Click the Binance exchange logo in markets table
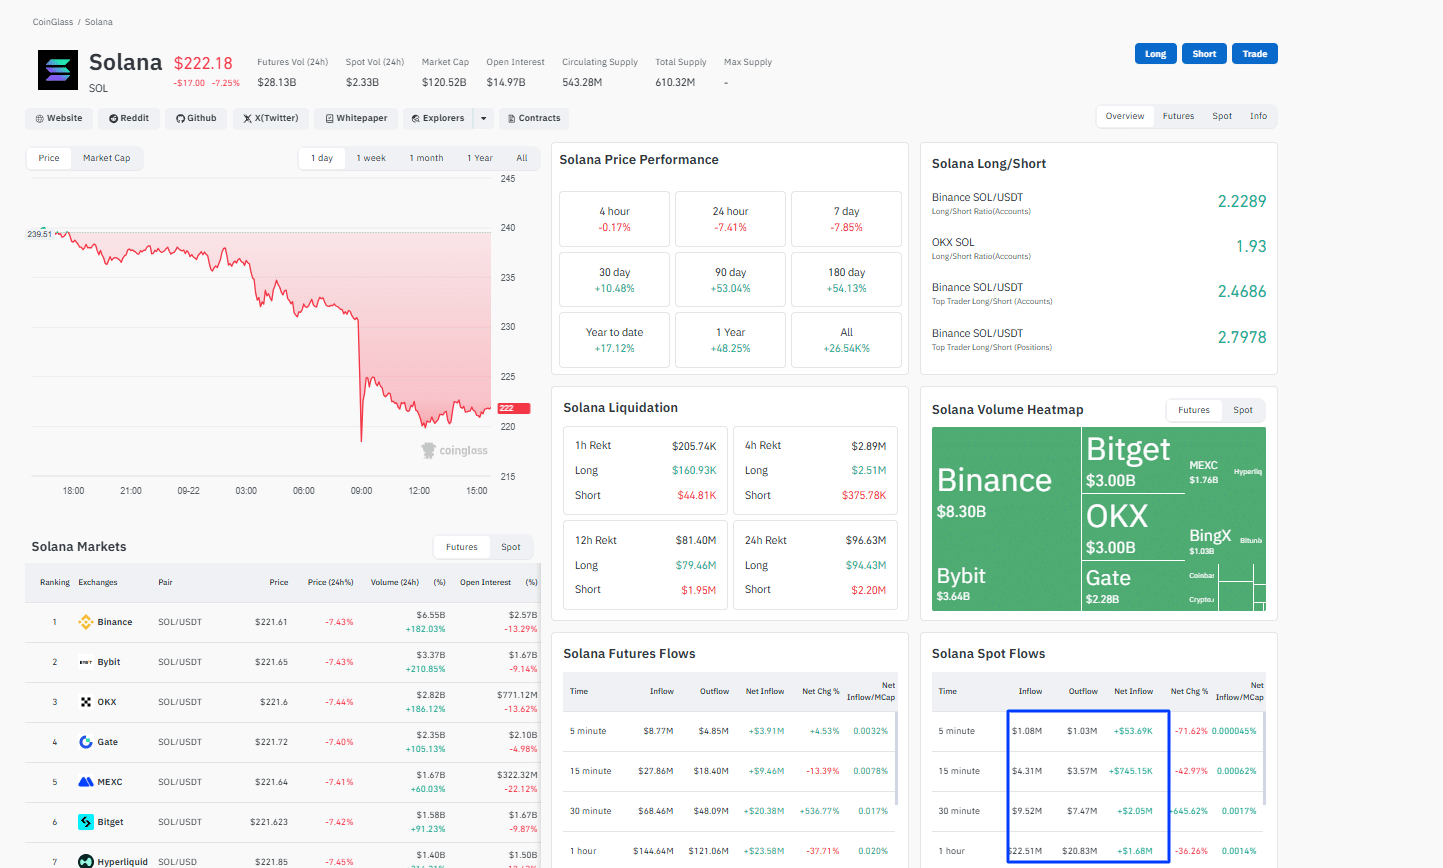 click(x=85, y=622)
